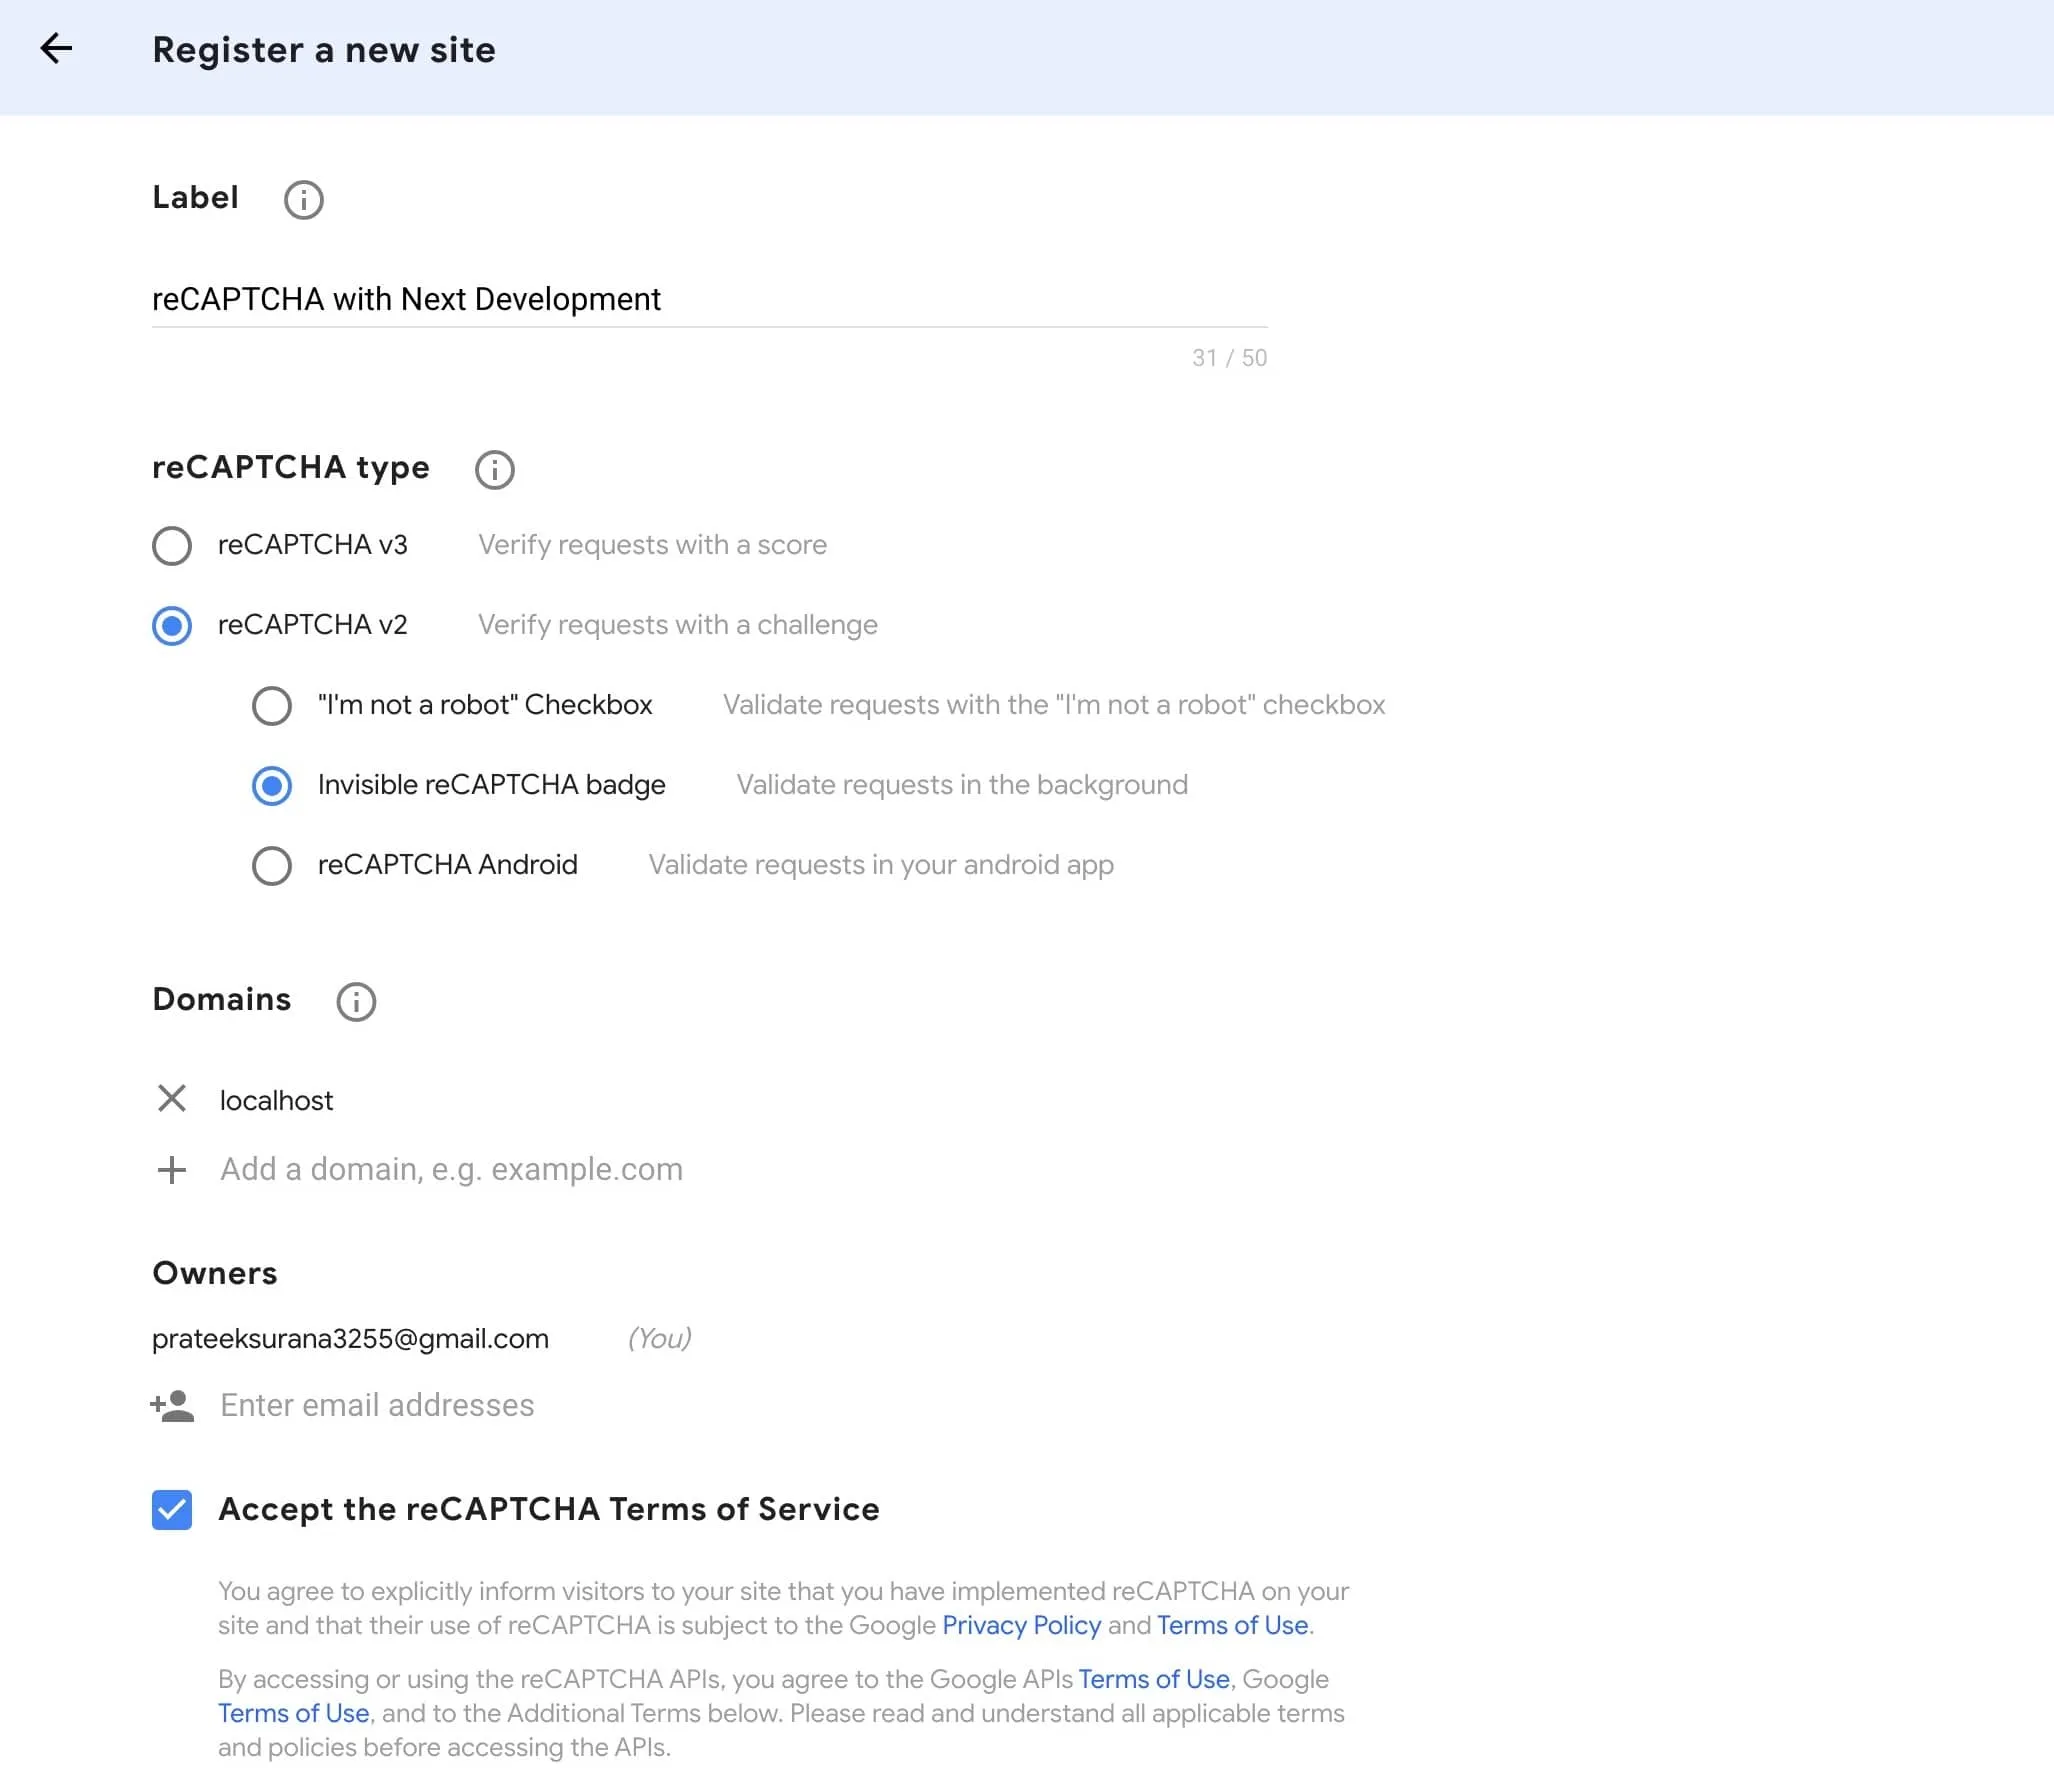Screen dimensions: 2054x1784
Task: Choose the reCAPTCHA Android option
Action: (272, 866)
